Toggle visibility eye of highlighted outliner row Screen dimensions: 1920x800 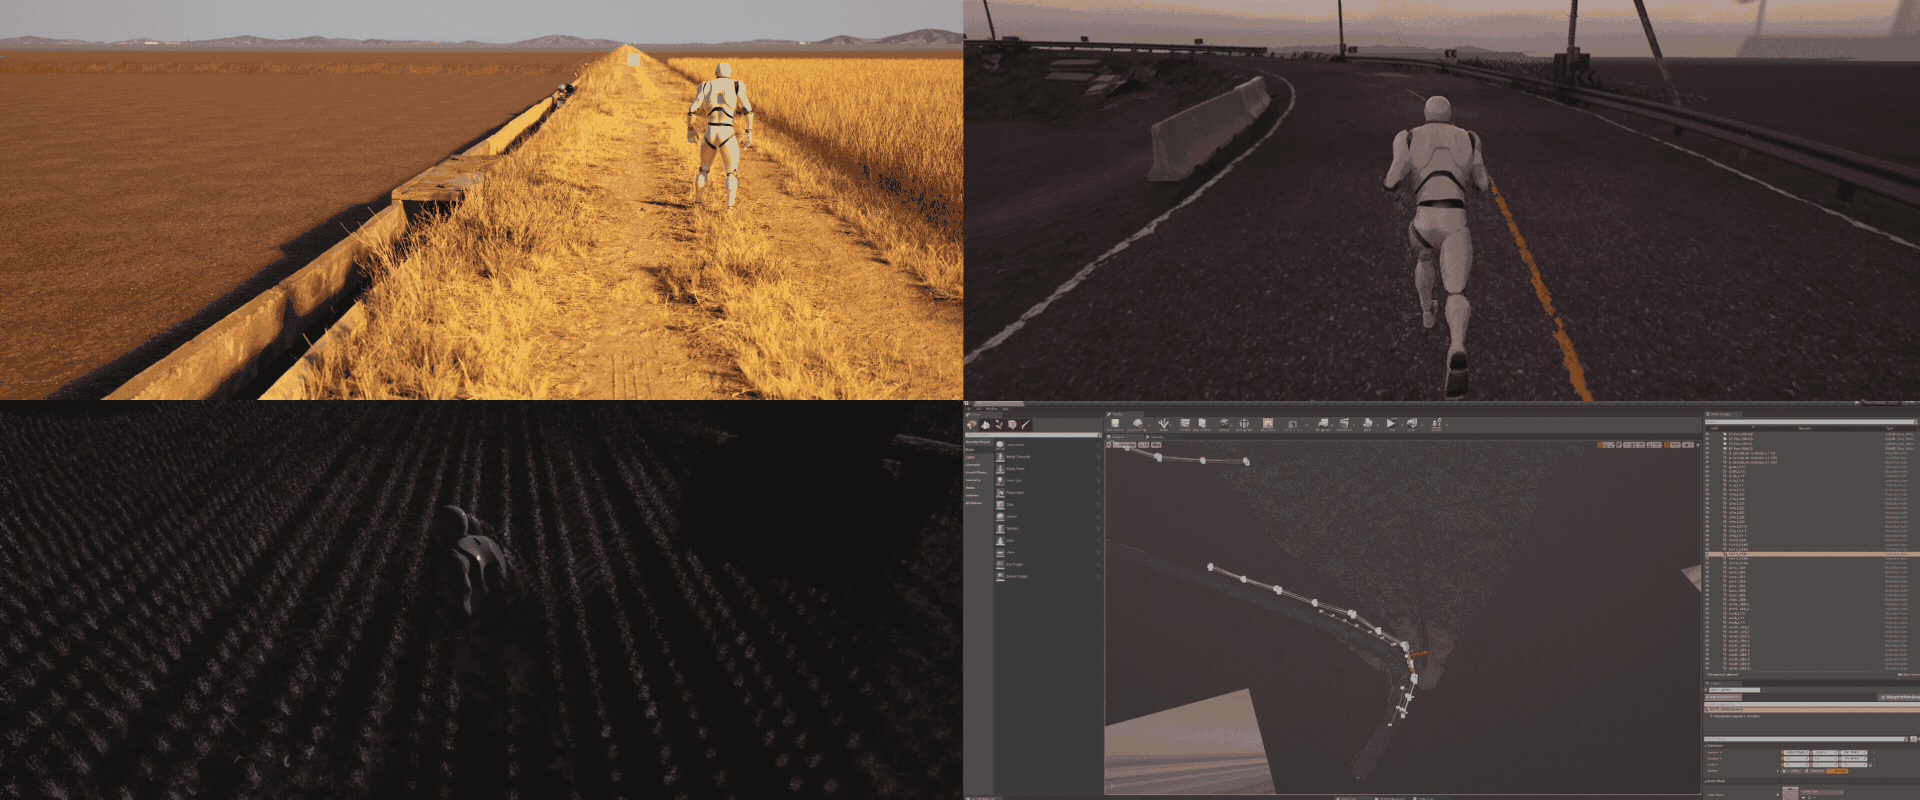(x=1707, y=554)
